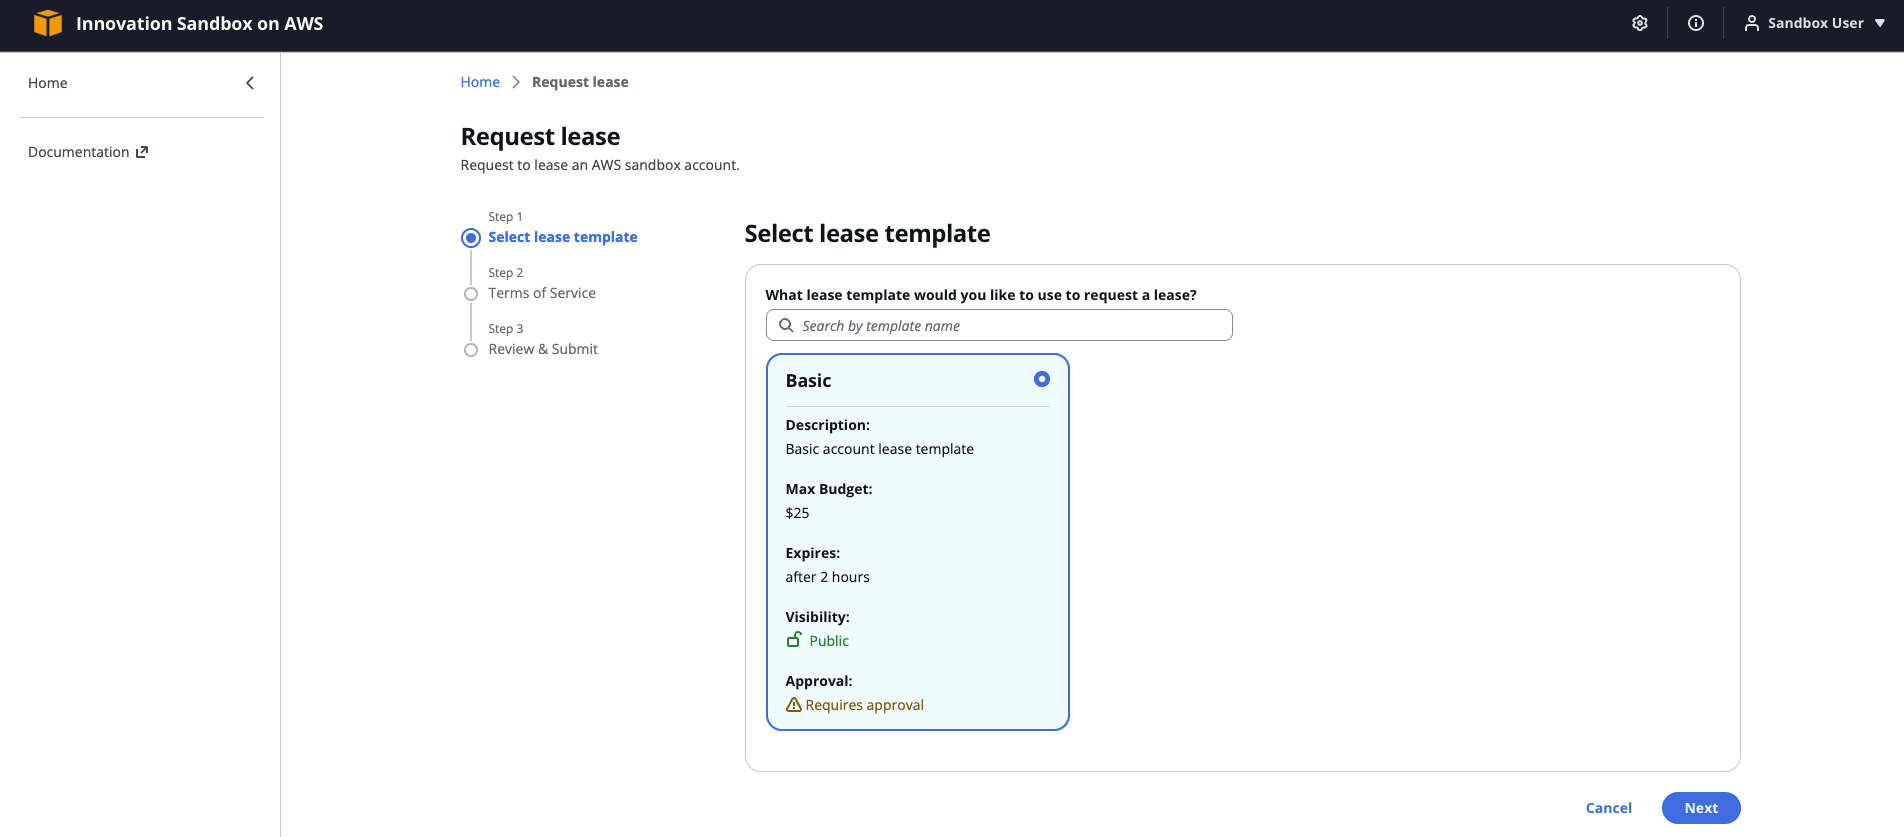1904x837 pixels.
Task: Open Home in side navigation
Action: tap(48, 83)
